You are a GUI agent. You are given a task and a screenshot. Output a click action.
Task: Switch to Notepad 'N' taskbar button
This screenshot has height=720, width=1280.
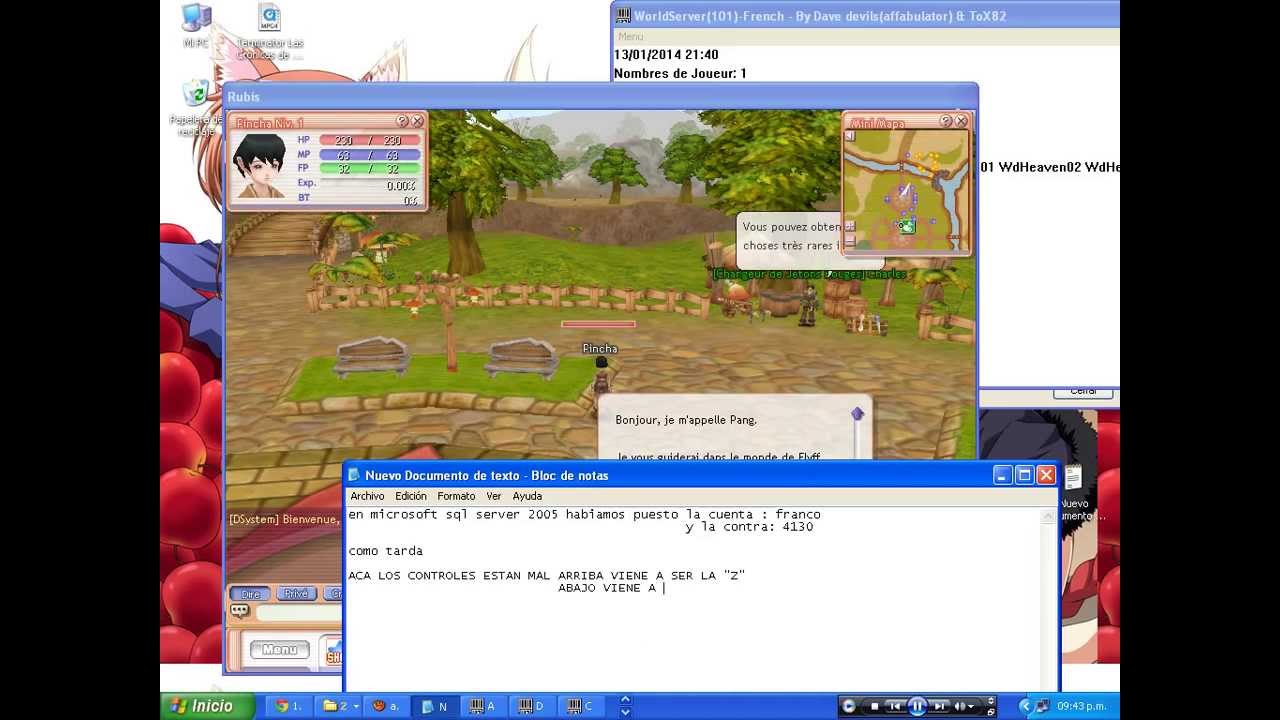click(x=435, y=706)
